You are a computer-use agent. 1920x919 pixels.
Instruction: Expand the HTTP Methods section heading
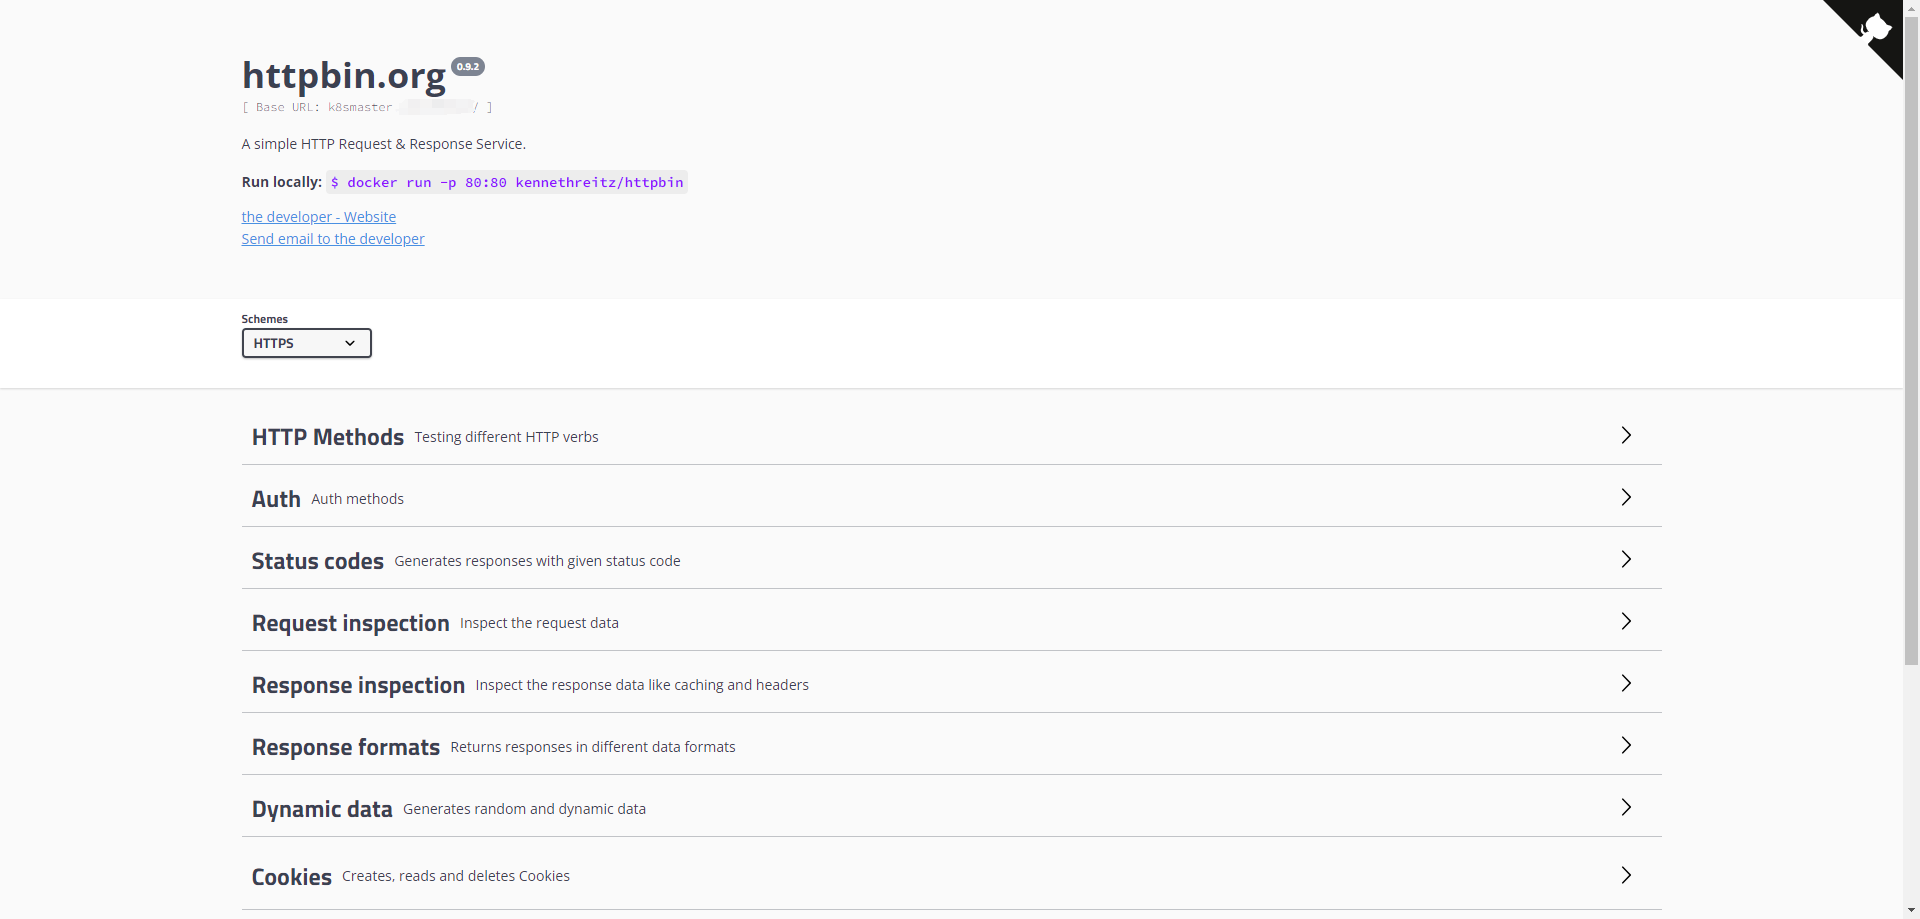(328, 437)
